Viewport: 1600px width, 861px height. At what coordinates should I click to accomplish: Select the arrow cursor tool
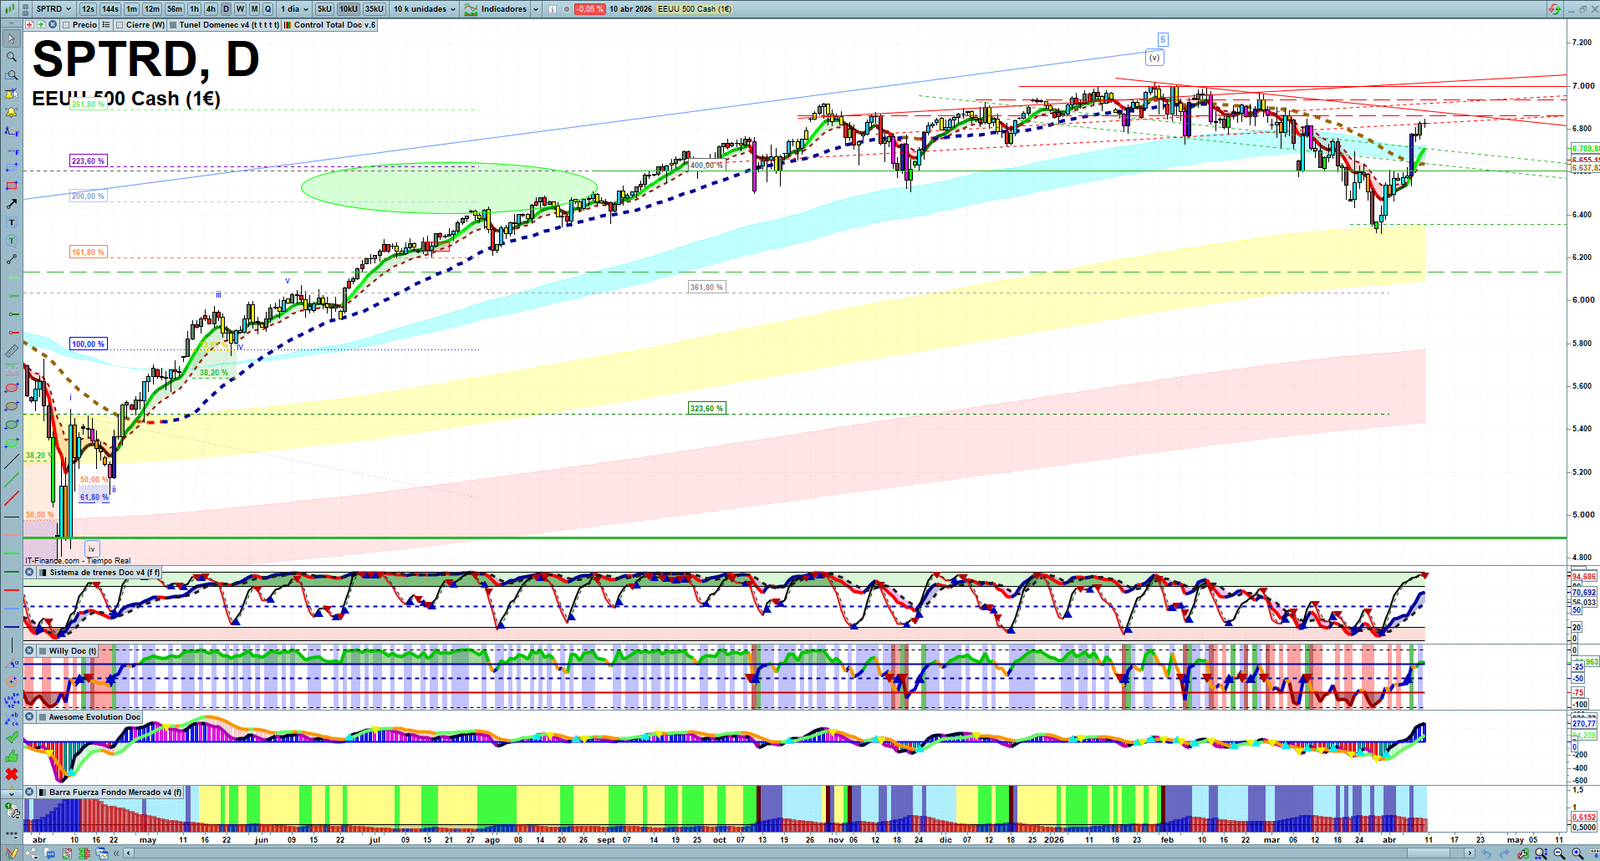tap(11, 39)
